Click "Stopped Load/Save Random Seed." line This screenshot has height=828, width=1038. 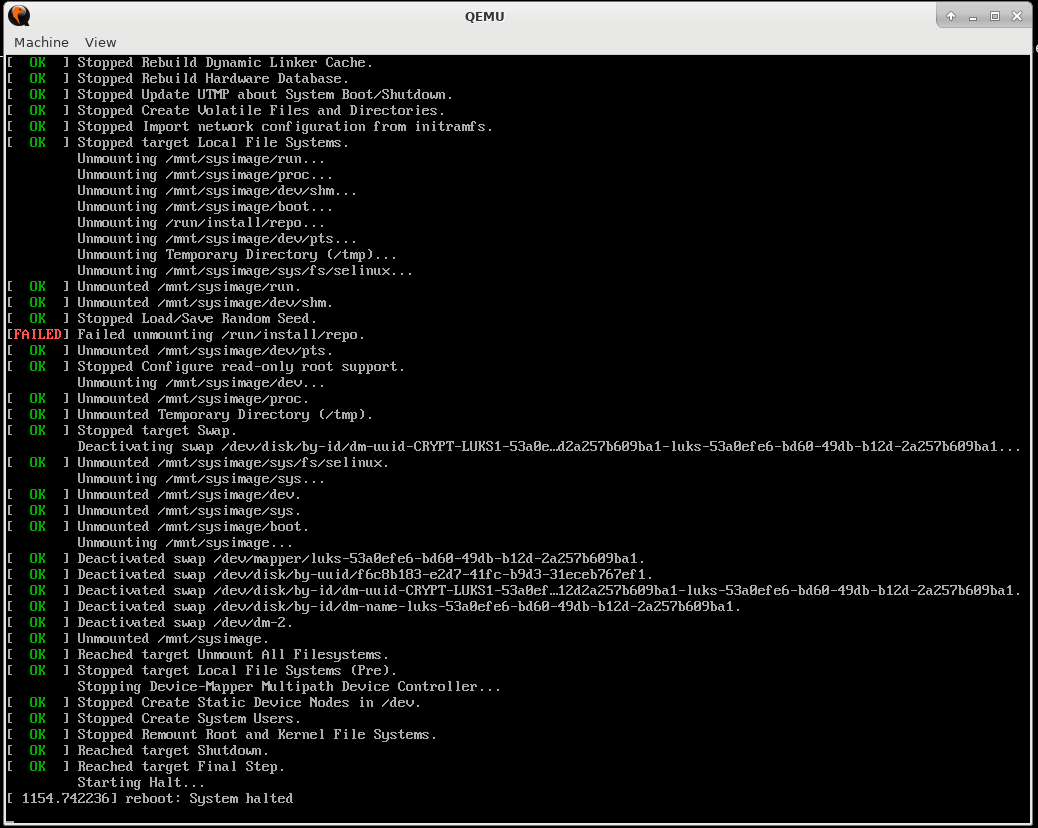(x=197, y=318)
